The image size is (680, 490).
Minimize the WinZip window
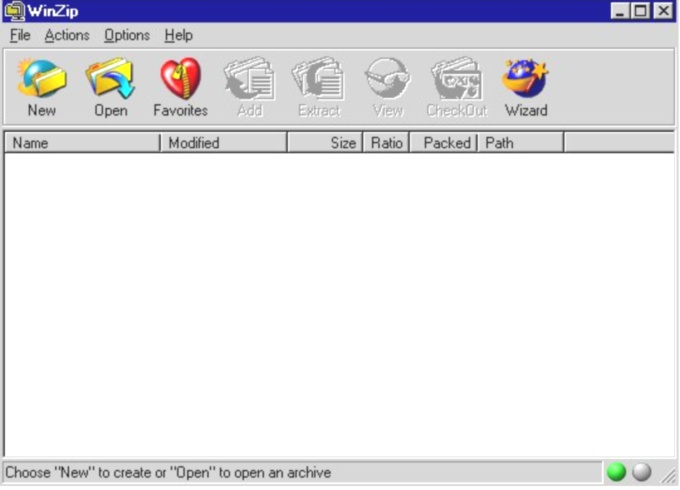point(620,11)
